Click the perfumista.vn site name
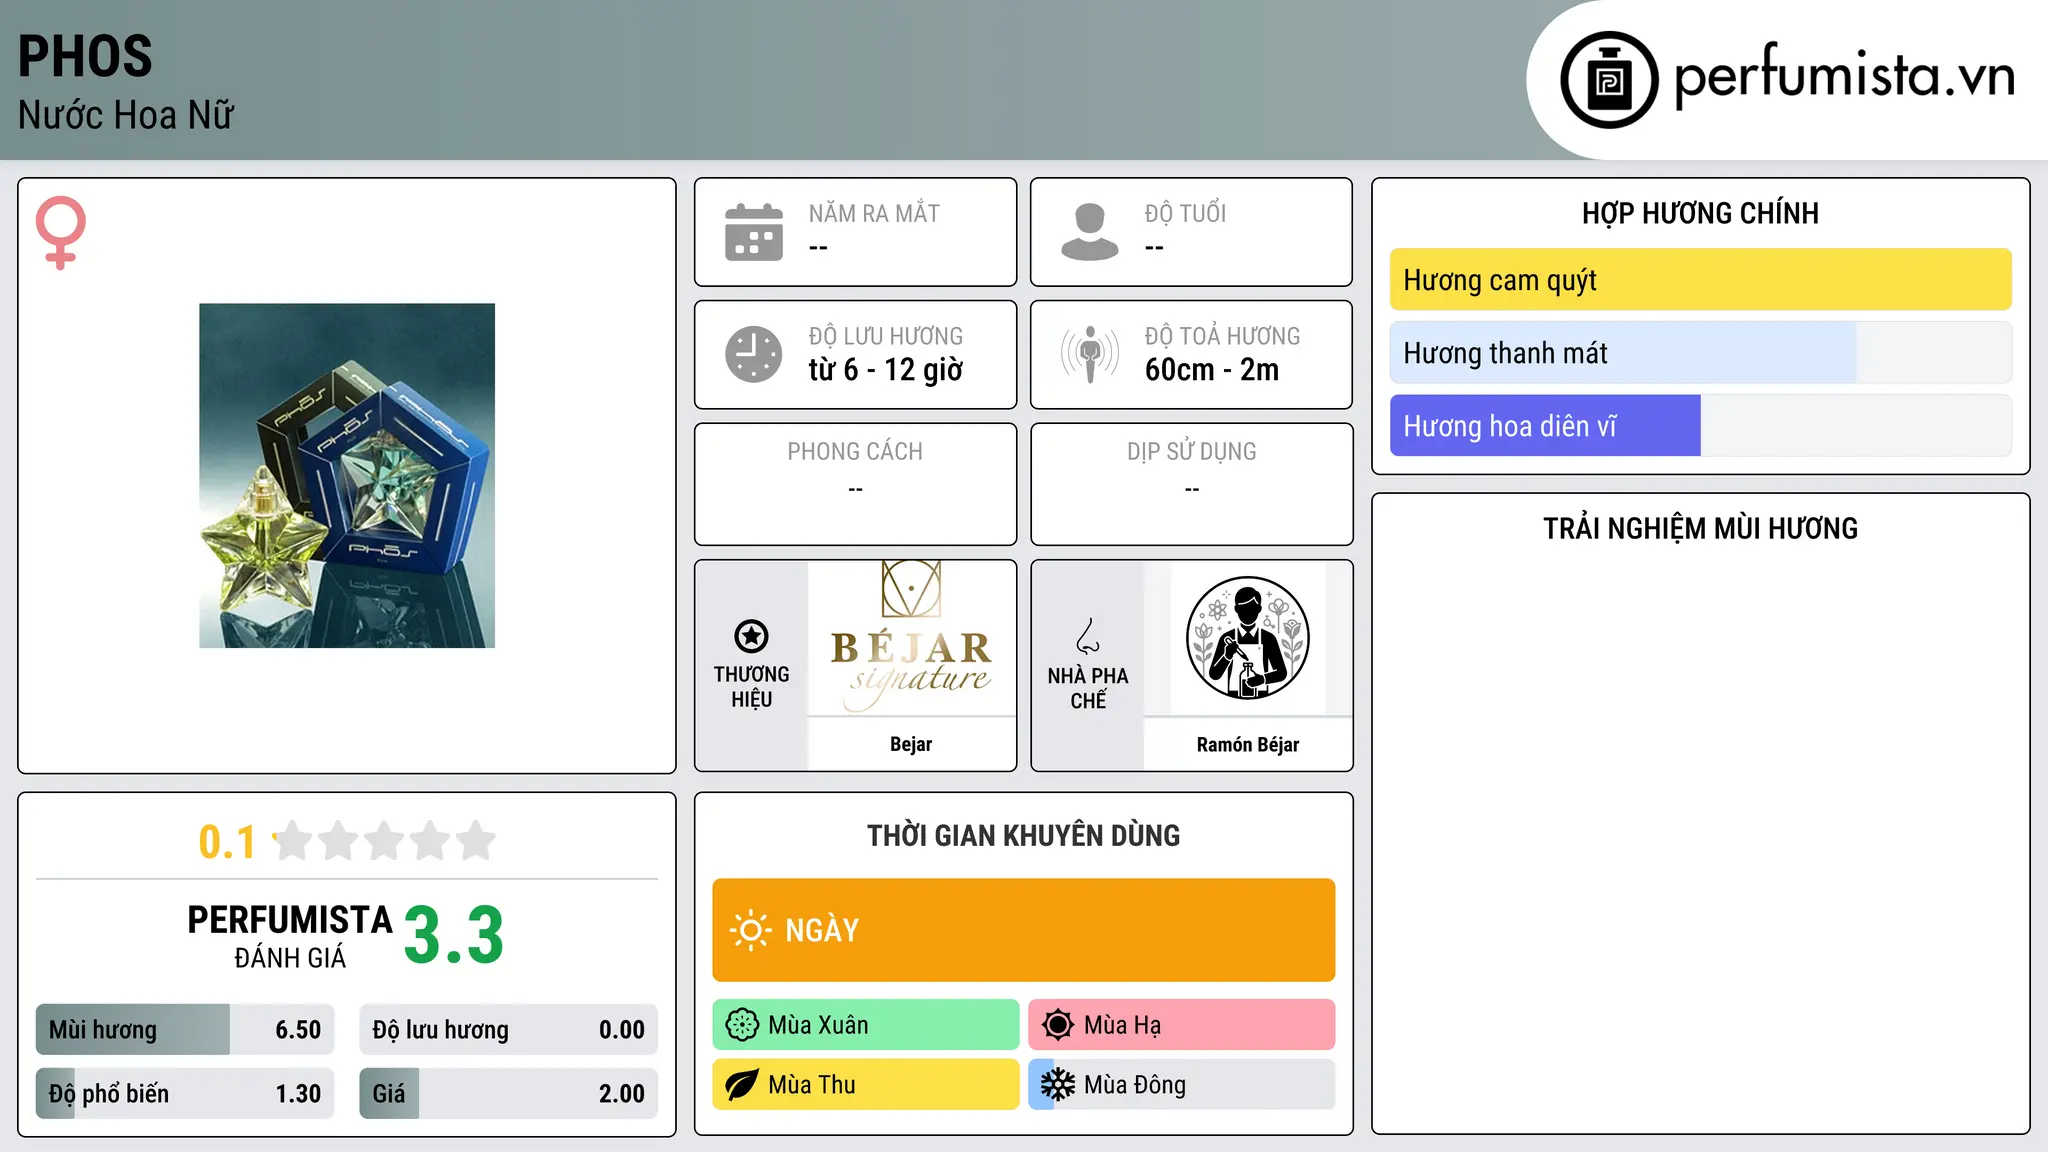2048x1152 pixels. coord(1845,77)
